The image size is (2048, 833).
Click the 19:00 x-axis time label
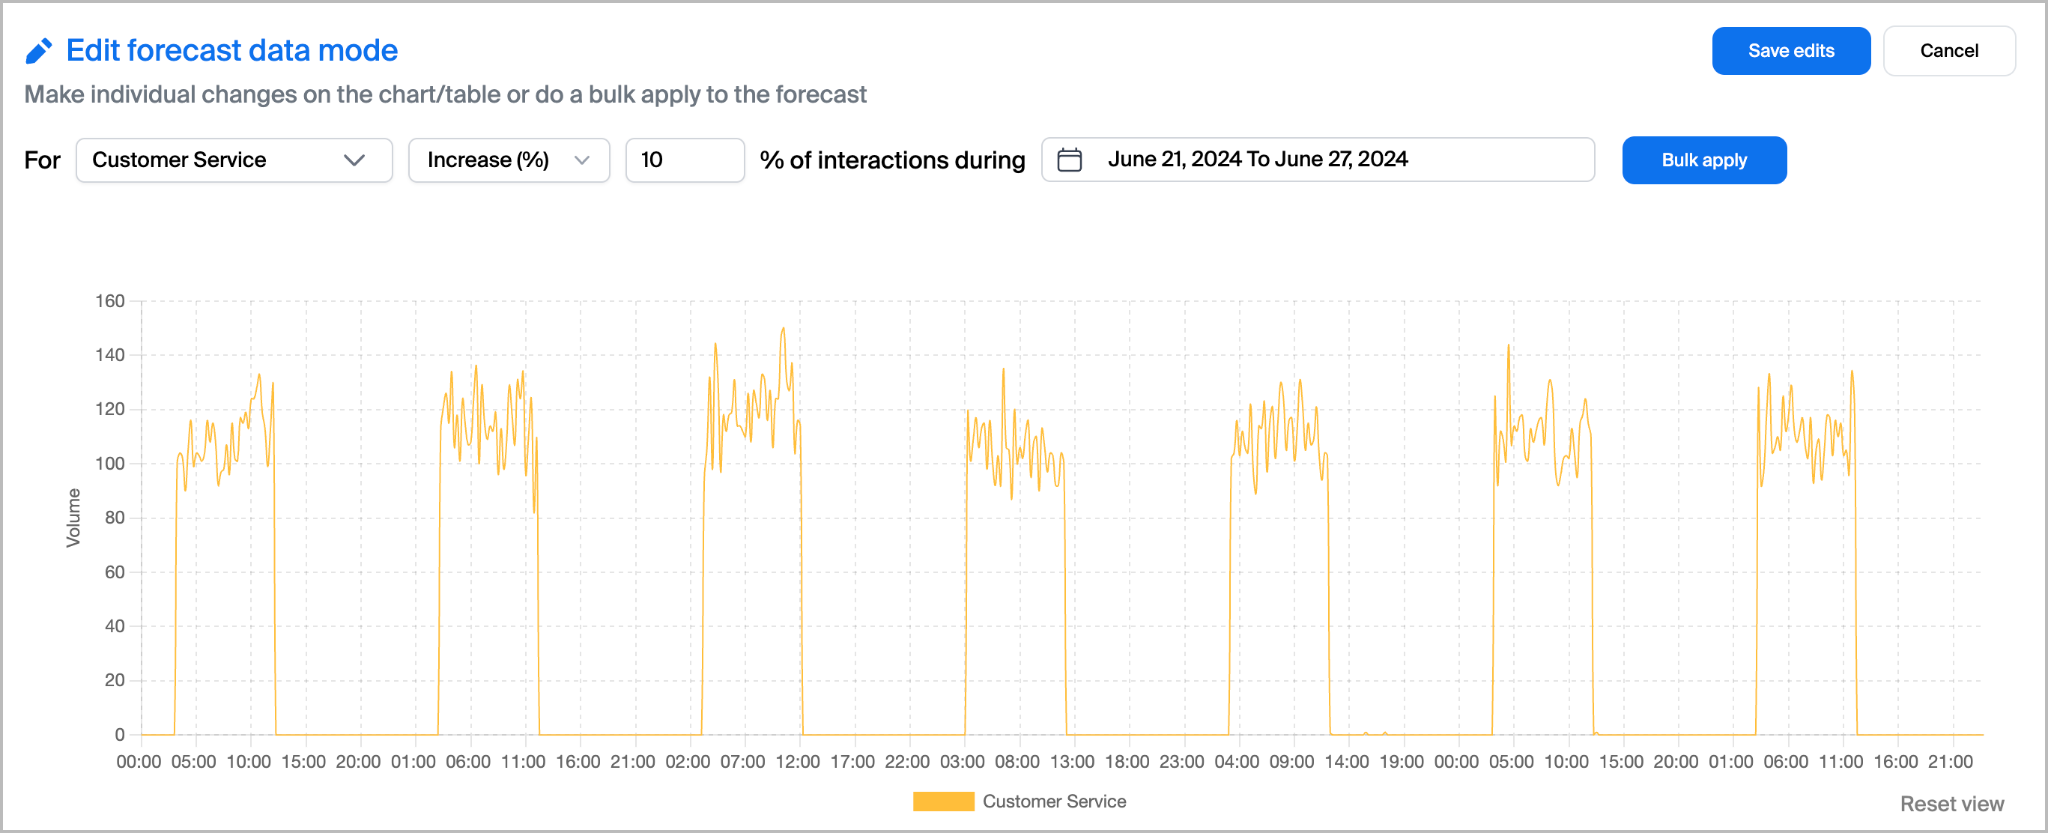point(1401,762)
